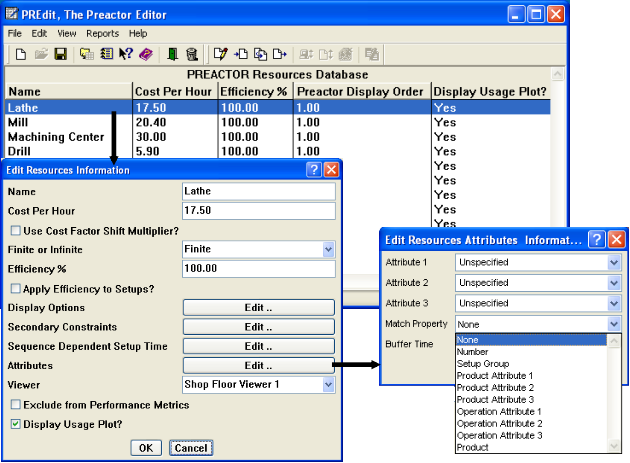Minimize the PREdit main window
This screenshot has height=463, width=630.
pos(516,14)
